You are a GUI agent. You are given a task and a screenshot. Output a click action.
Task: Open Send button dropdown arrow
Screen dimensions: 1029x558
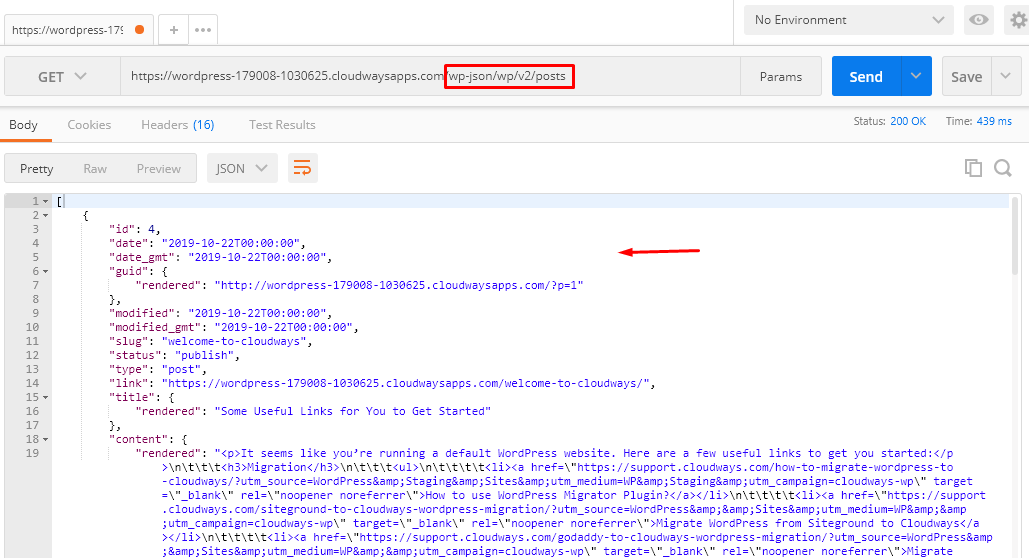click(x=916, y=76)
